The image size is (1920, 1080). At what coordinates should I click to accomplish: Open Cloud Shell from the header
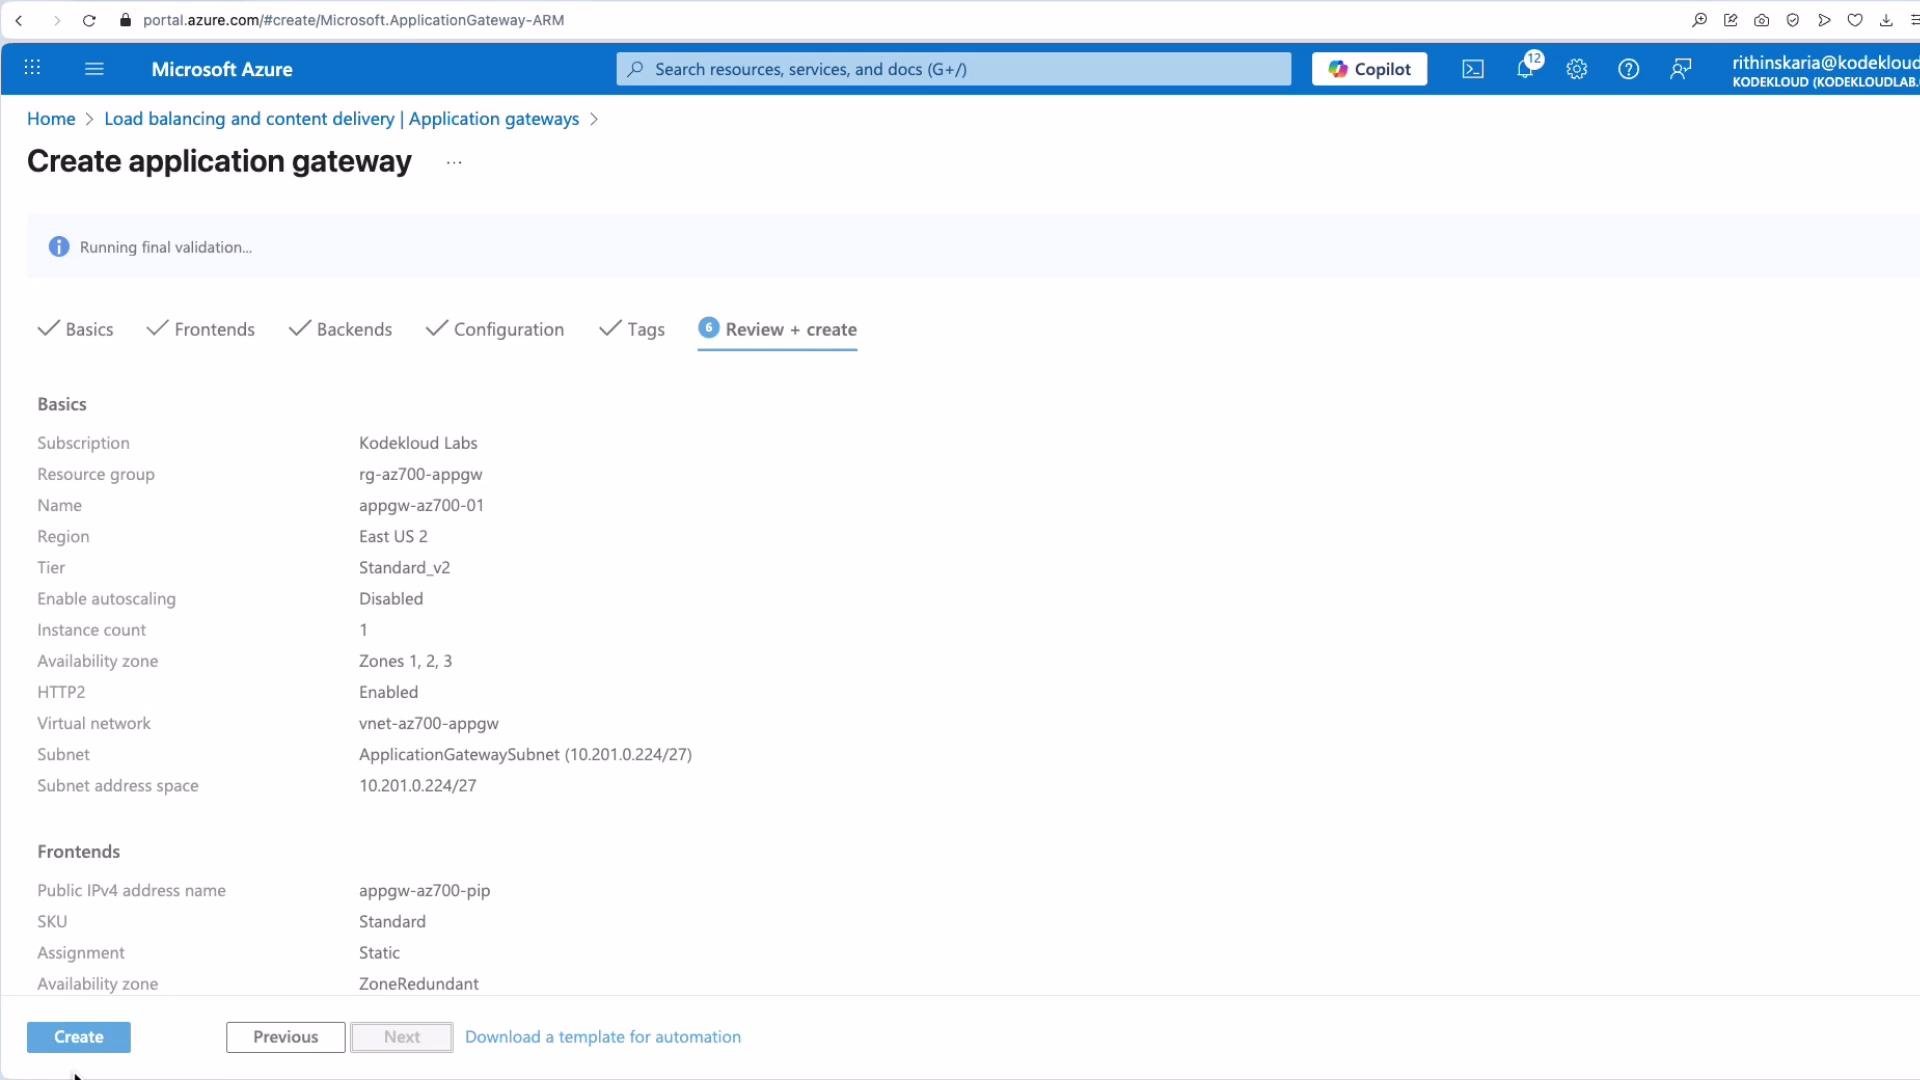[1473, 69]
